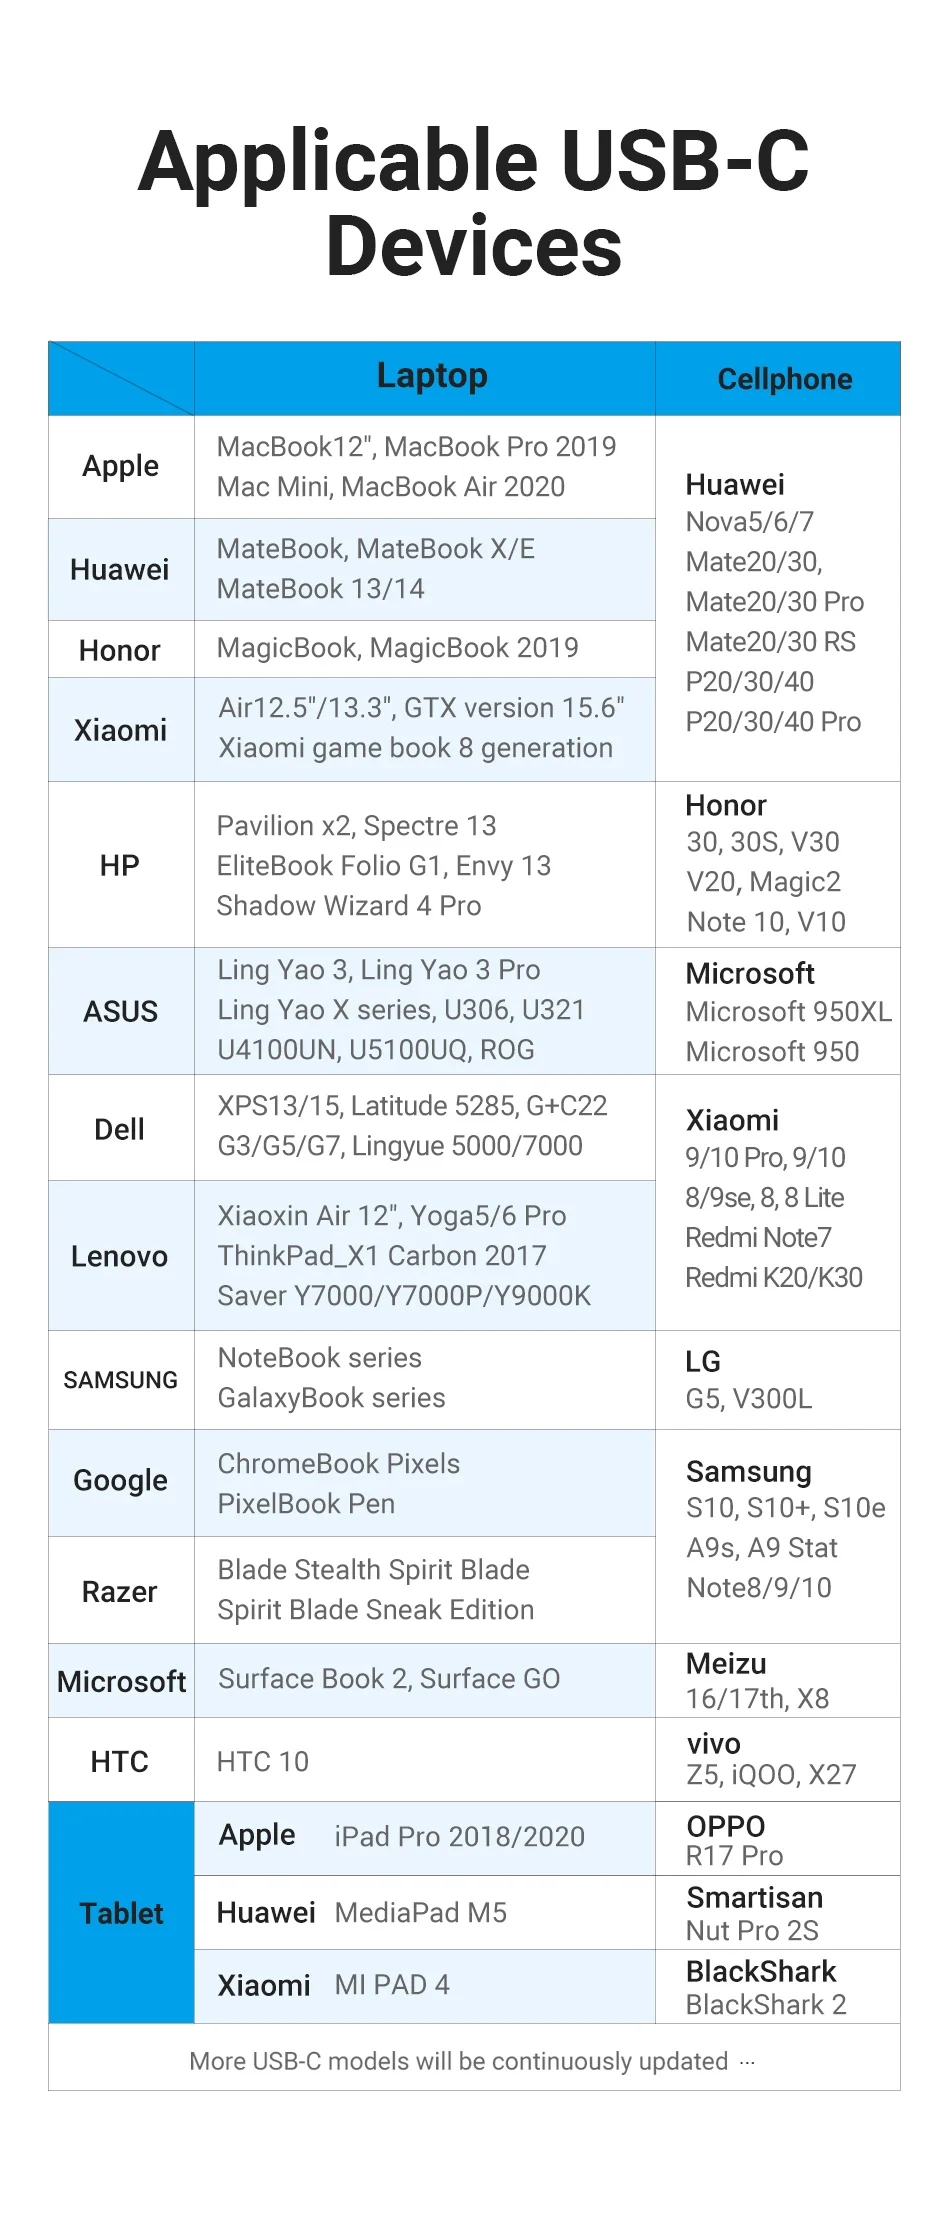Select the Lenovo brand cell
This screenshot has width=930, height=2218.
click(120, 1256)
